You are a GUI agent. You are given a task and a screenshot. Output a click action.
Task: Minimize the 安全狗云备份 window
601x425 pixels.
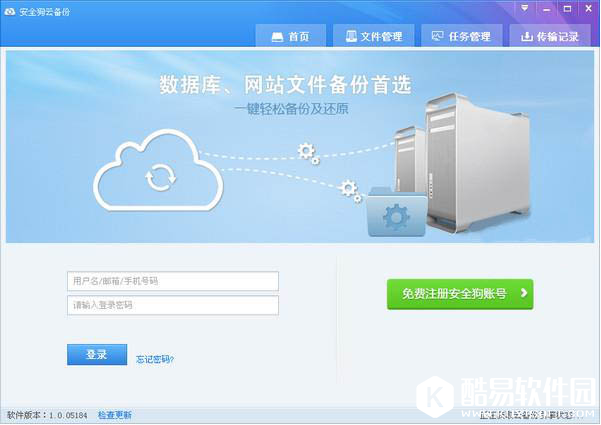(546, 9)
